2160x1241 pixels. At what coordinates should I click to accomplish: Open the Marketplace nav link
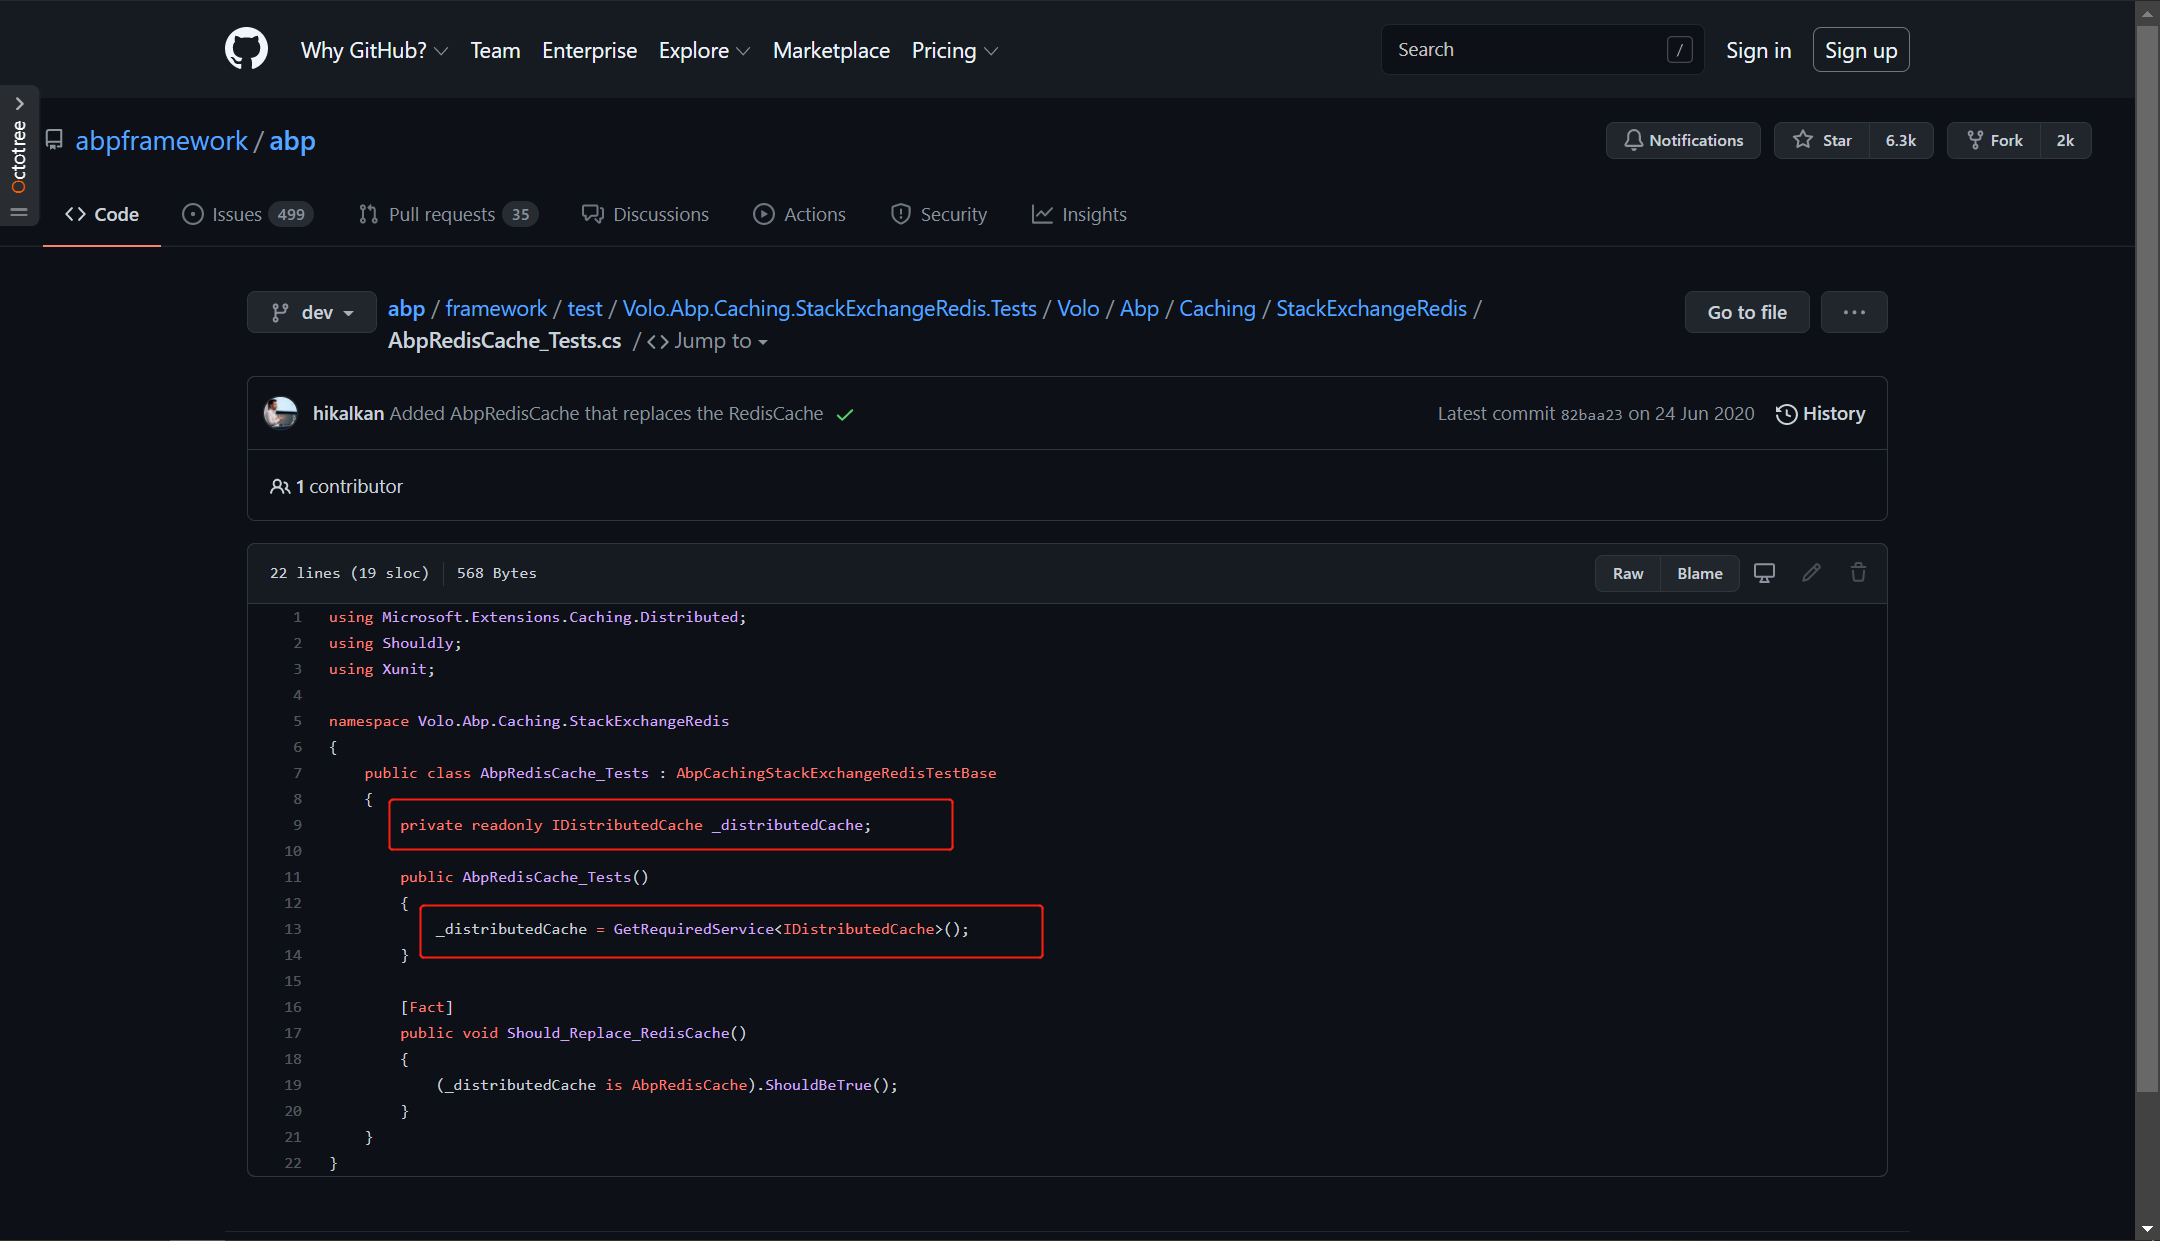point(831,50)
